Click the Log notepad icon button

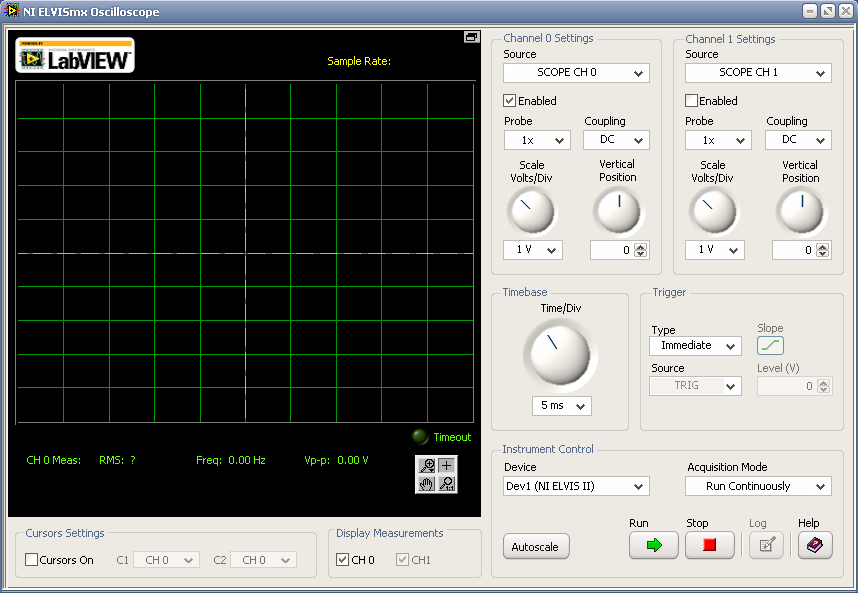(767, 545)
